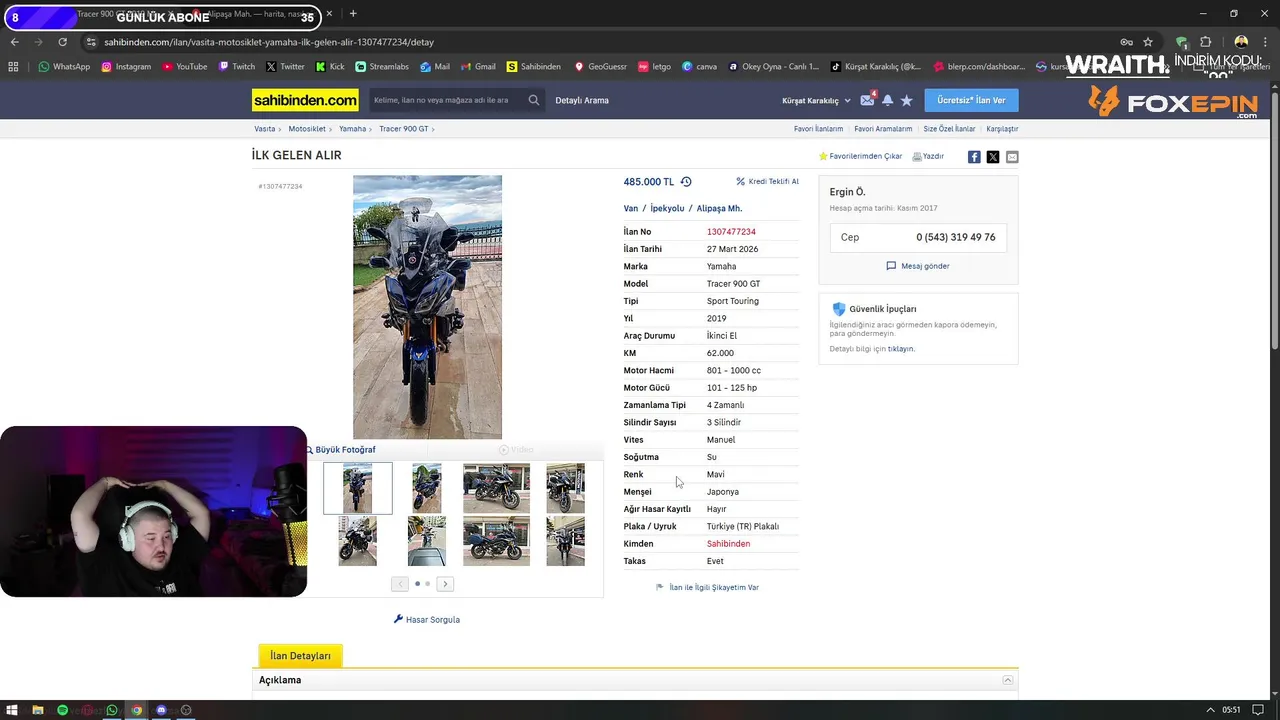The height and width of the screenshot is (720, 1280).
Task: Click the Chrome address bar URL
Action: tap(269, 42)
